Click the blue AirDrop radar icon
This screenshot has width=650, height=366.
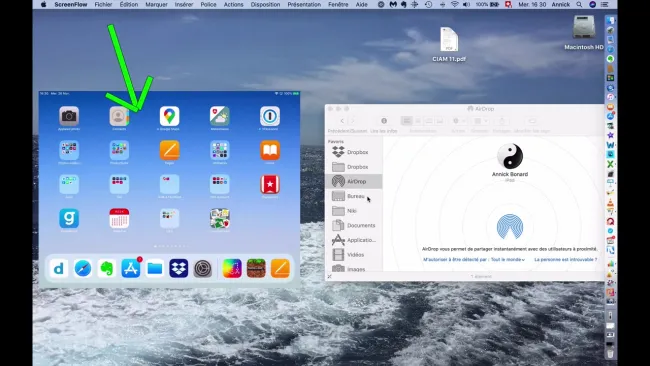(510, 227)
